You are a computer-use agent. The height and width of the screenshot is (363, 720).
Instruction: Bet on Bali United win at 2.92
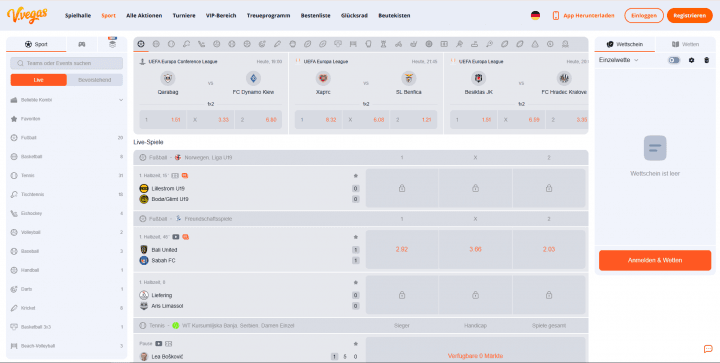402,249
